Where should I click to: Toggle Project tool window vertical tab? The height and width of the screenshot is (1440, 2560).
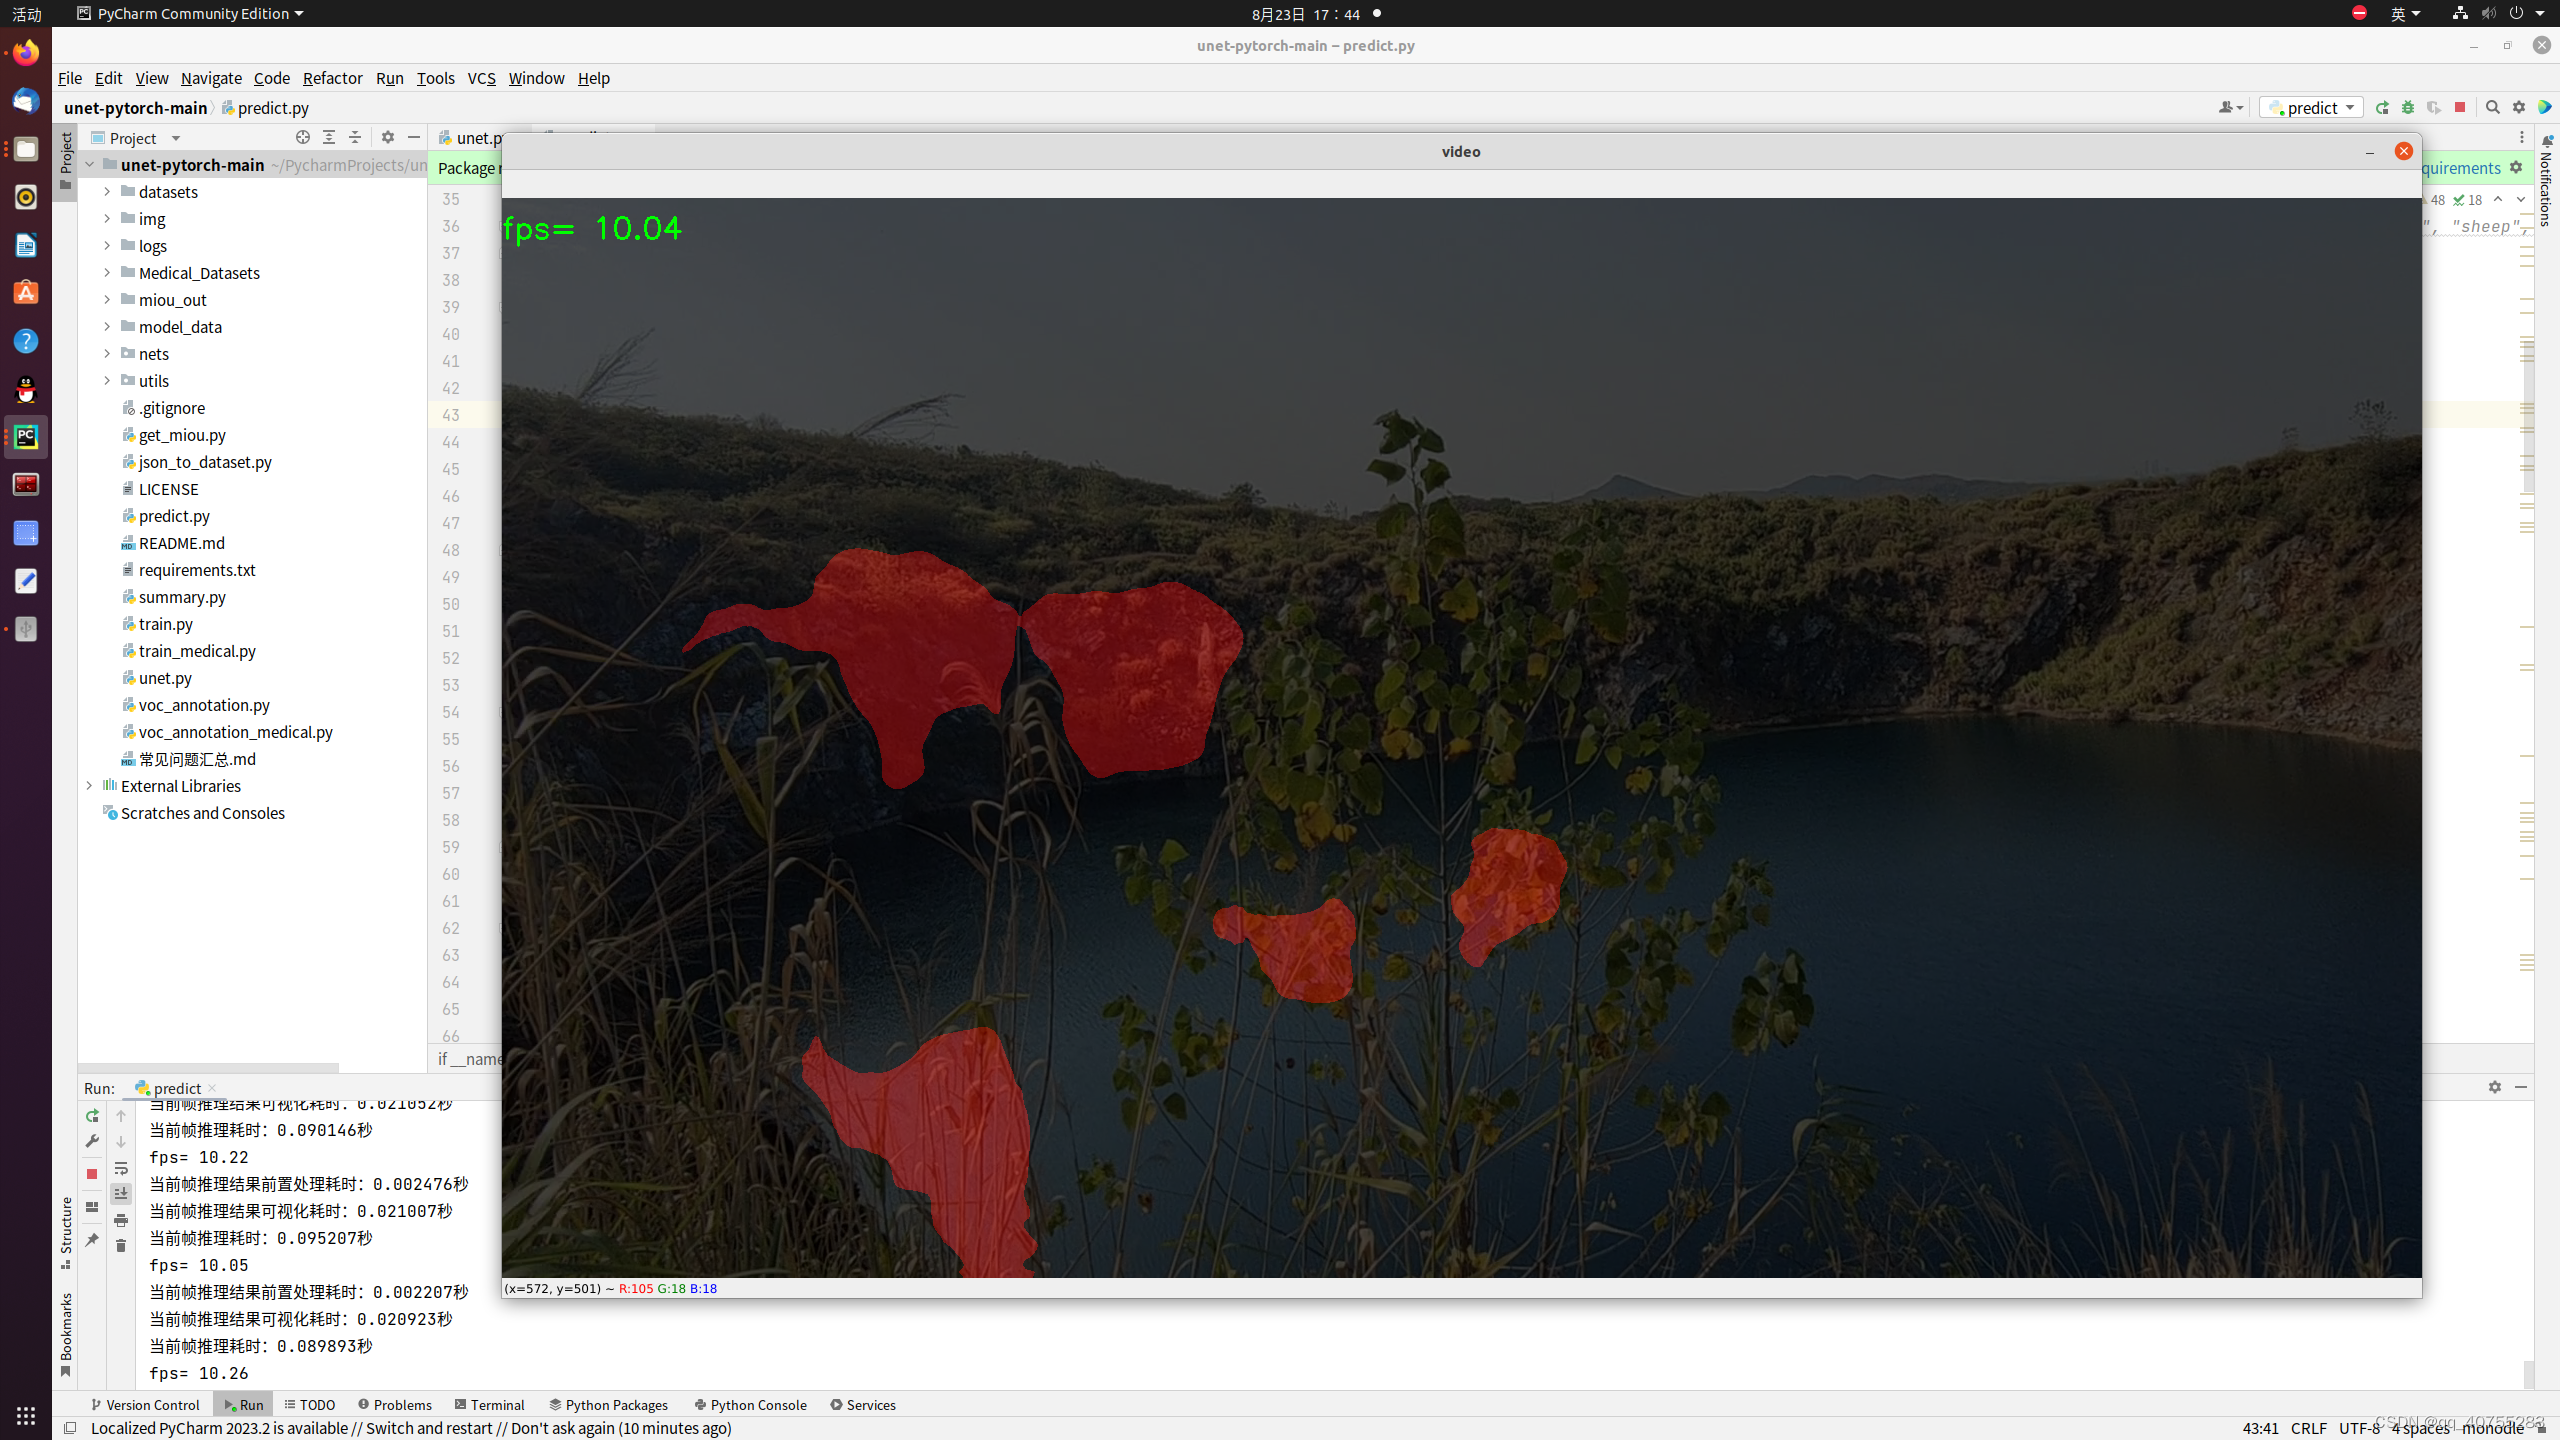(66, 160)
